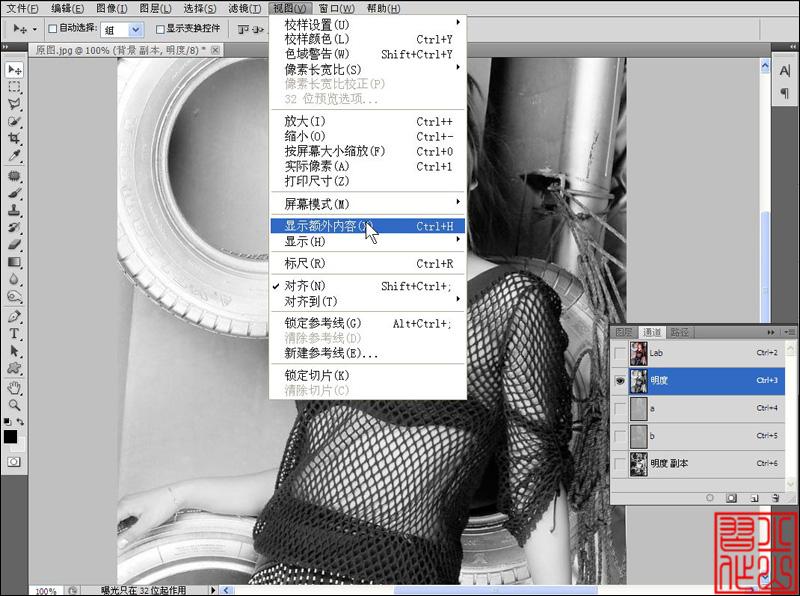
Task: Click the black foreground color swatch
Action: pos(10,437)
